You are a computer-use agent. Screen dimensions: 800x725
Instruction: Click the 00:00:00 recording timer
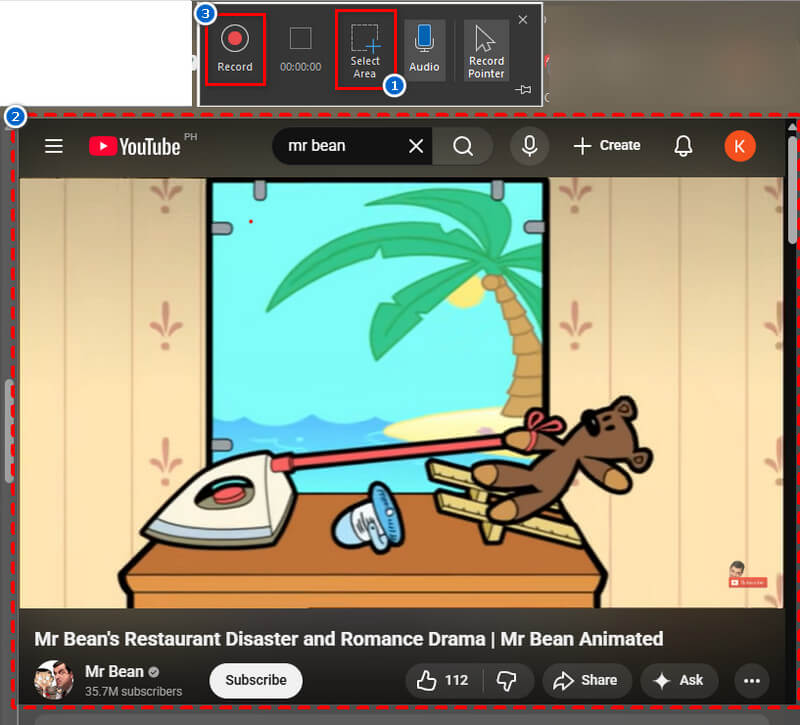coord(301,67)
